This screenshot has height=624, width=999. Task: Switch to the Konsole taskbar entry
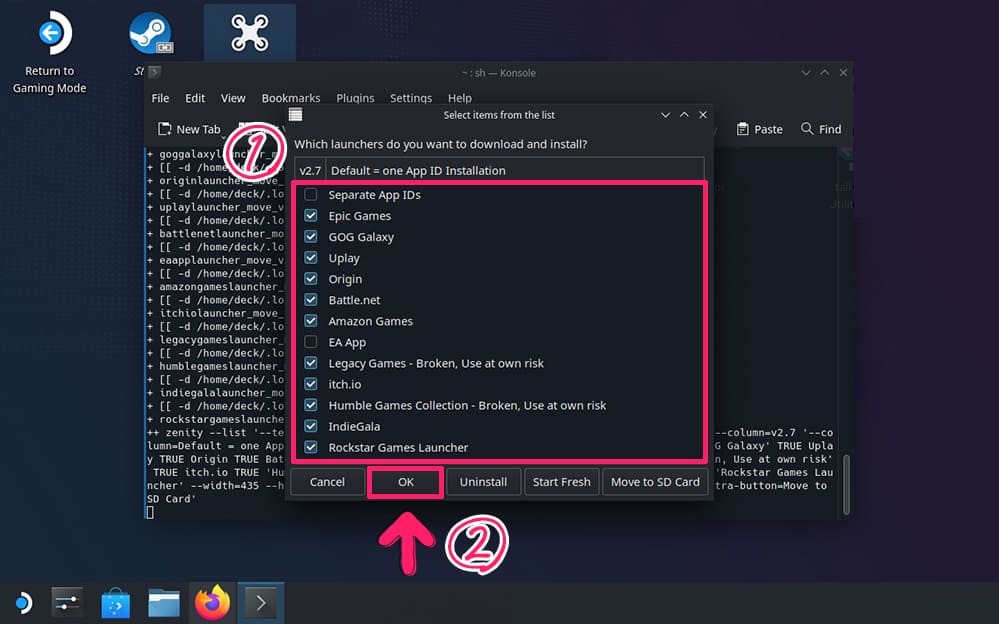tap(261, 602)
